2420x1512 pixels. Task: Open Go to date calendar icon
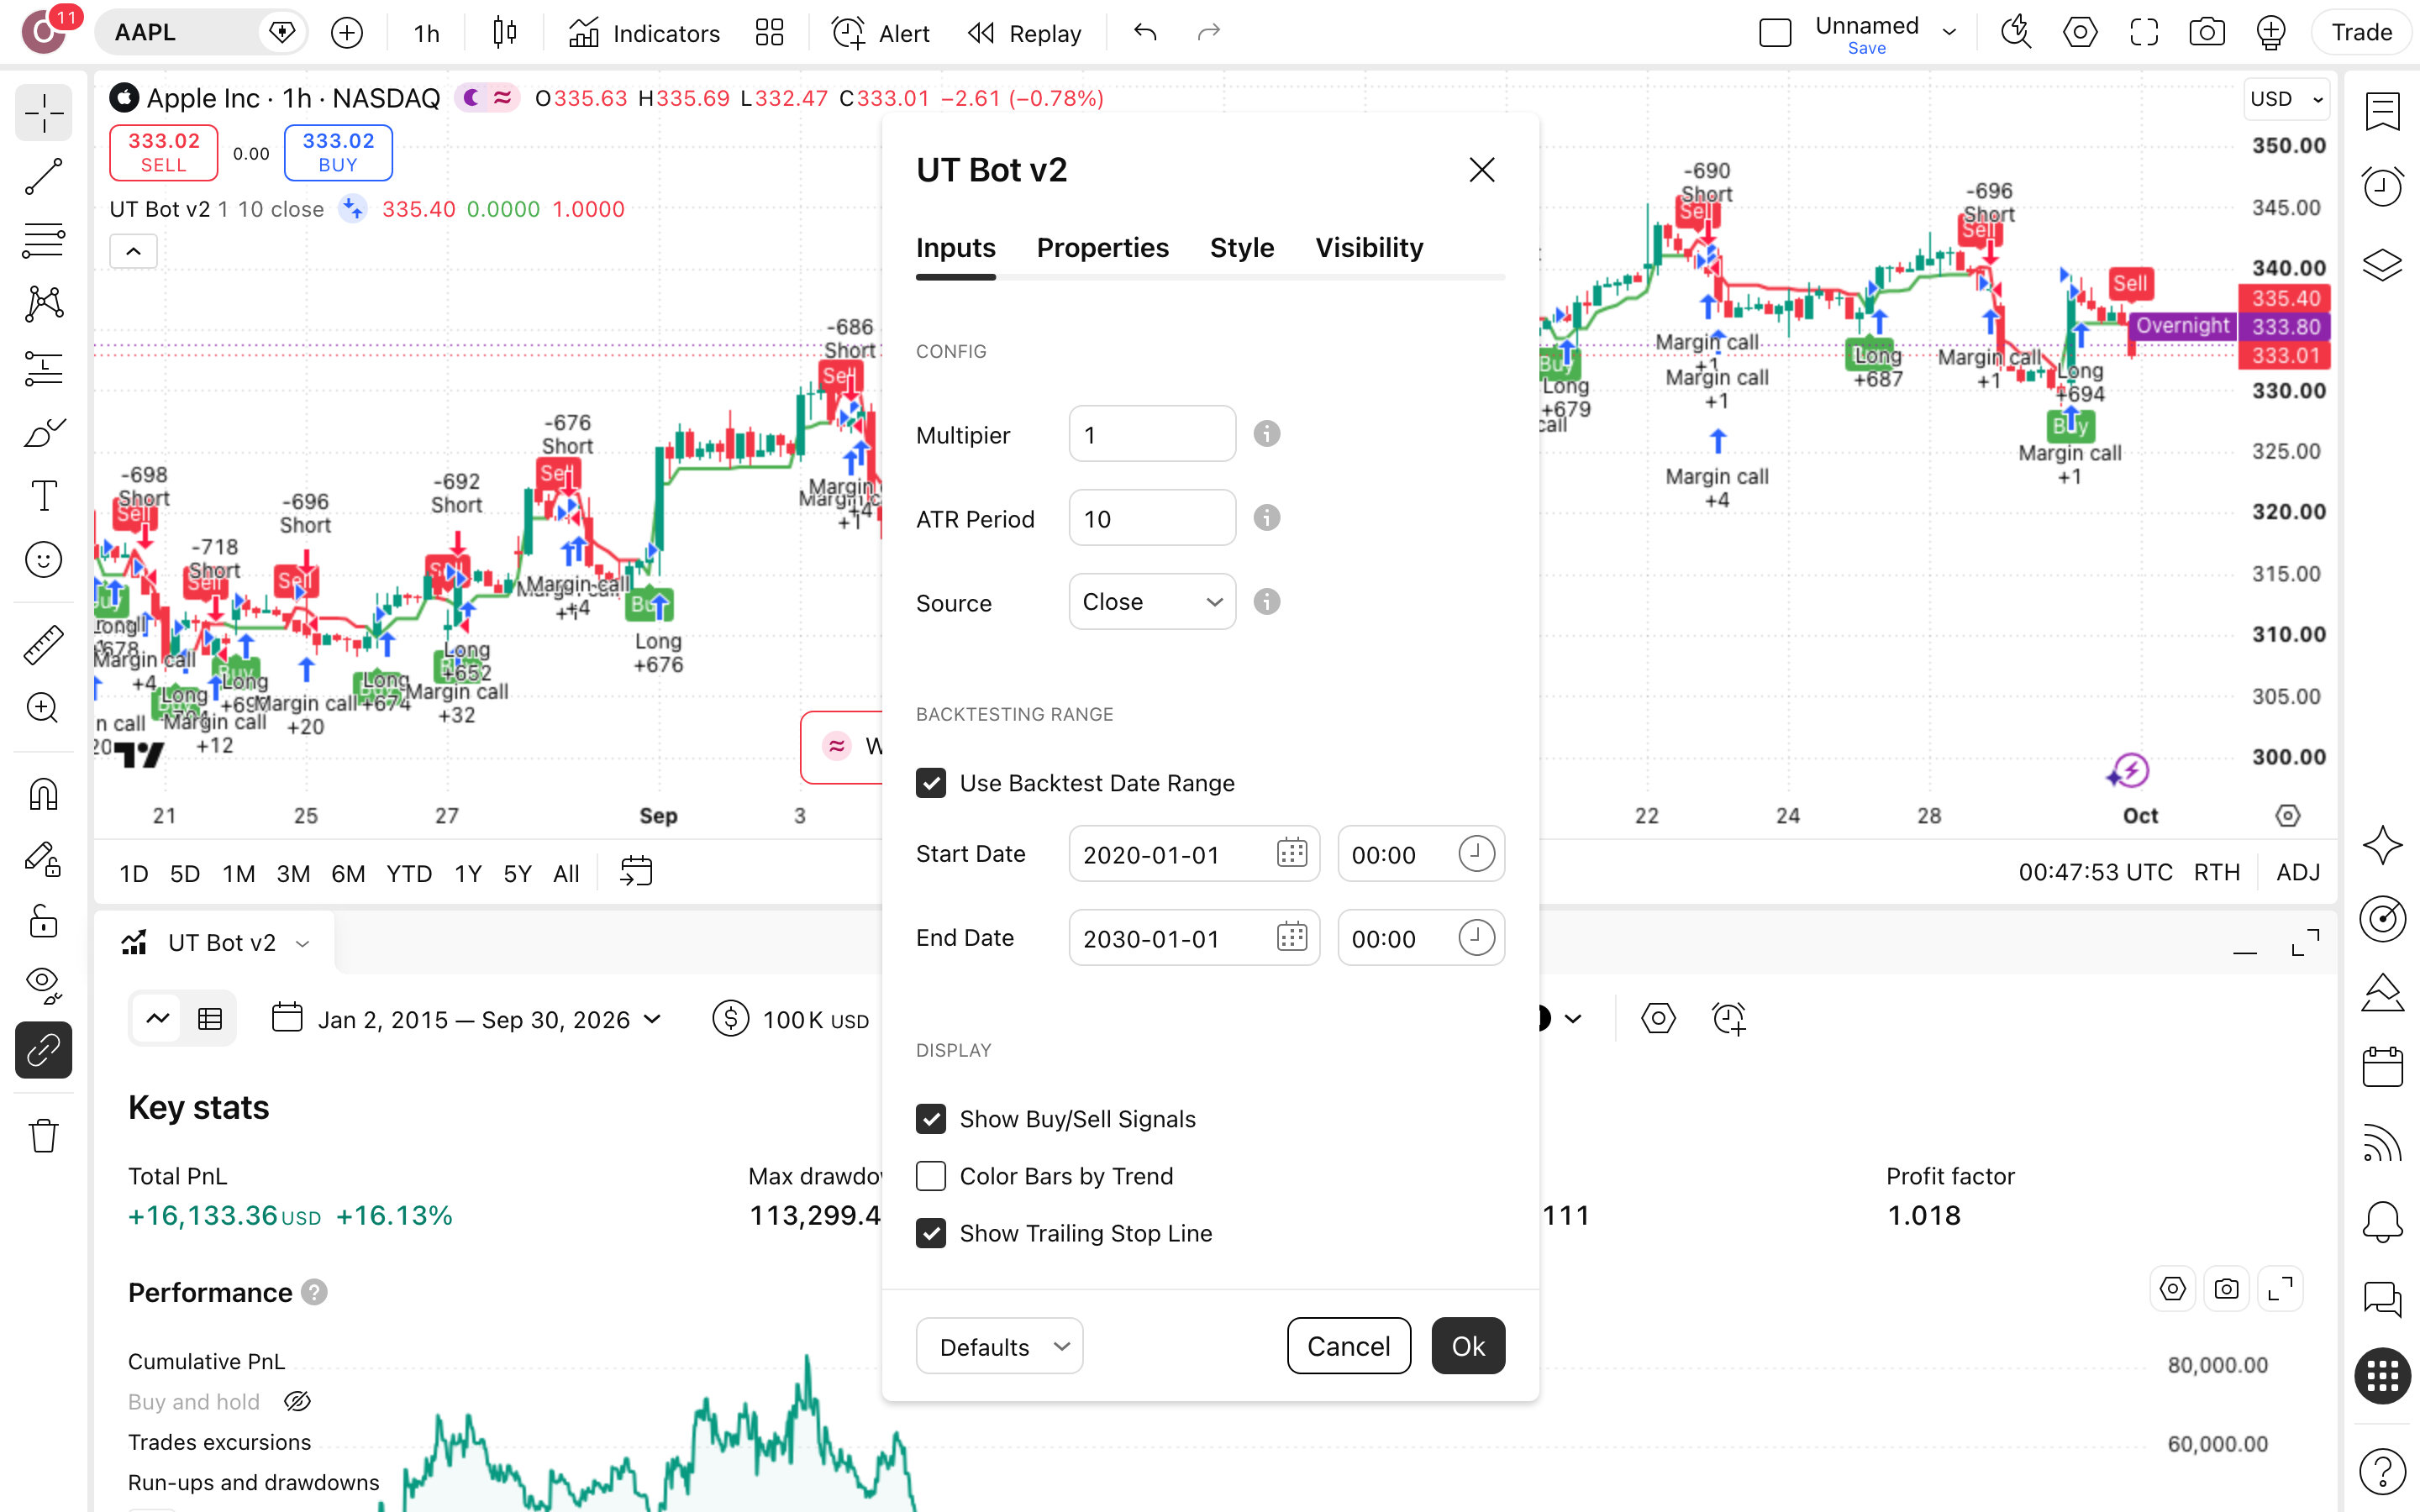coord(636,872)
